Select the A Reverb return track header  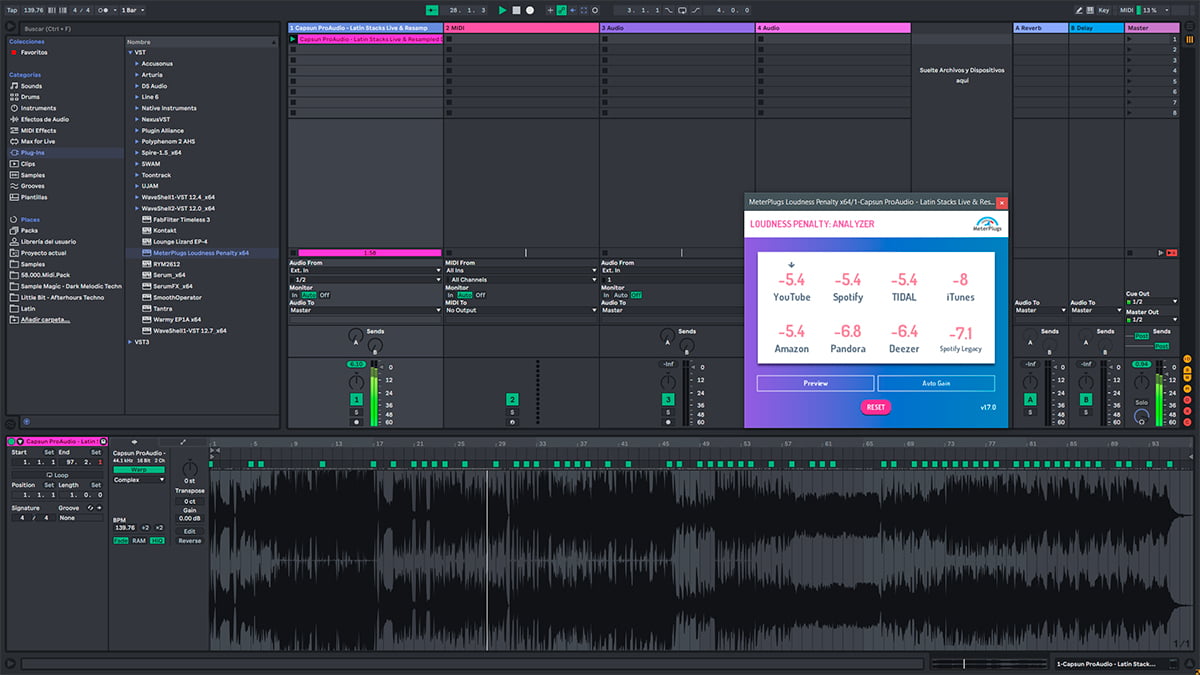point(1041,28)
